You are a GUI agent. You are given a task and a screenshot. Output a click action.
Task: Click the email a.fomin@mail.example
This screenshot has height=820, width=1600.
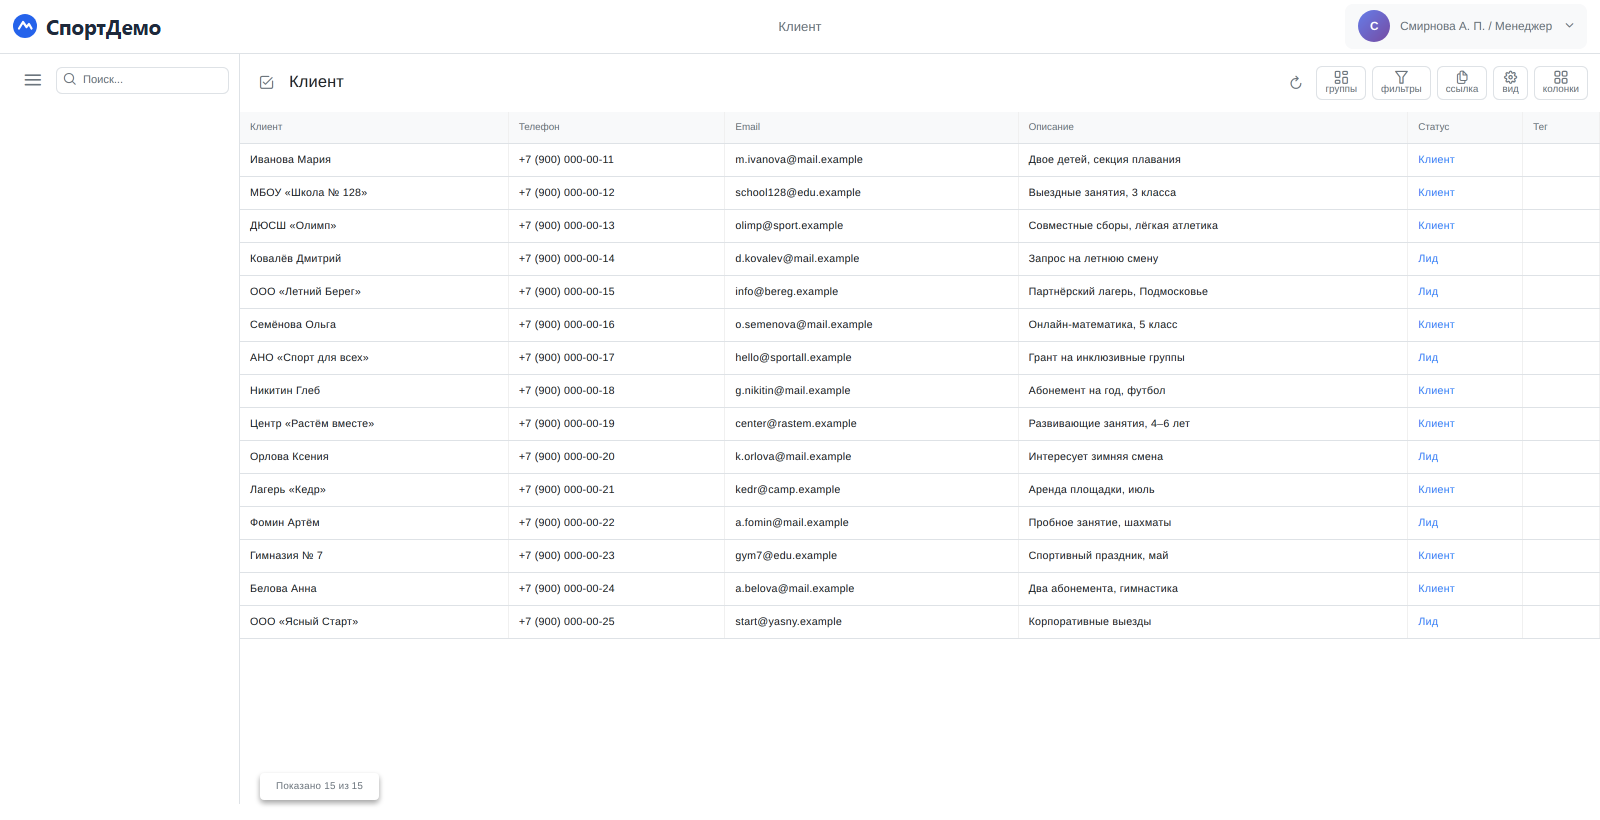[x=792, y=523]
